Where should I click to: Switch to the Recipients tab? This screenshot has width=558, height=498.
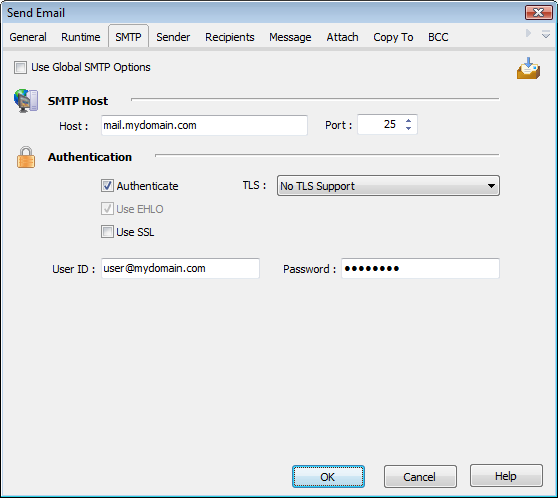[230, 37]
